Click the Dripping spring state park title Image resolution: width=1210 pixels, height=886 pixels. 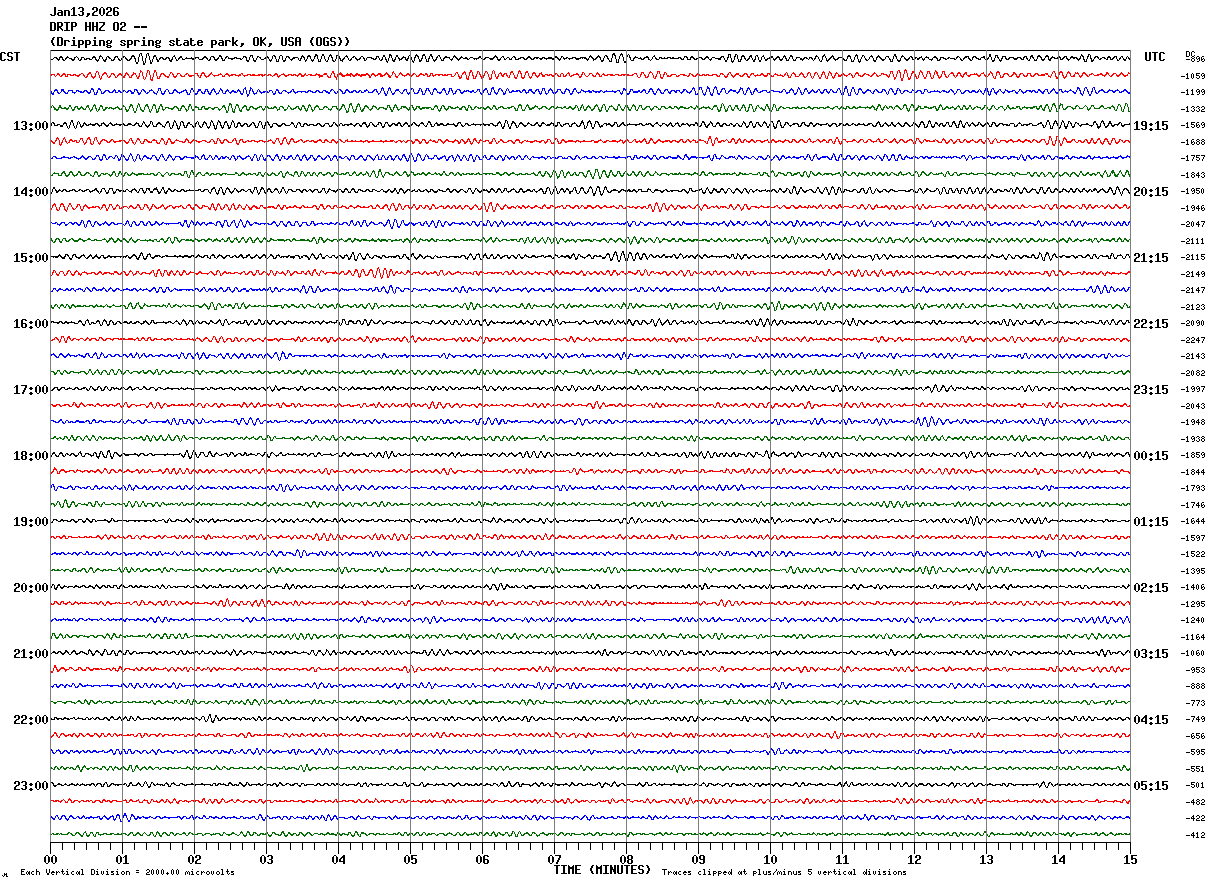click(x=200, y=42)
